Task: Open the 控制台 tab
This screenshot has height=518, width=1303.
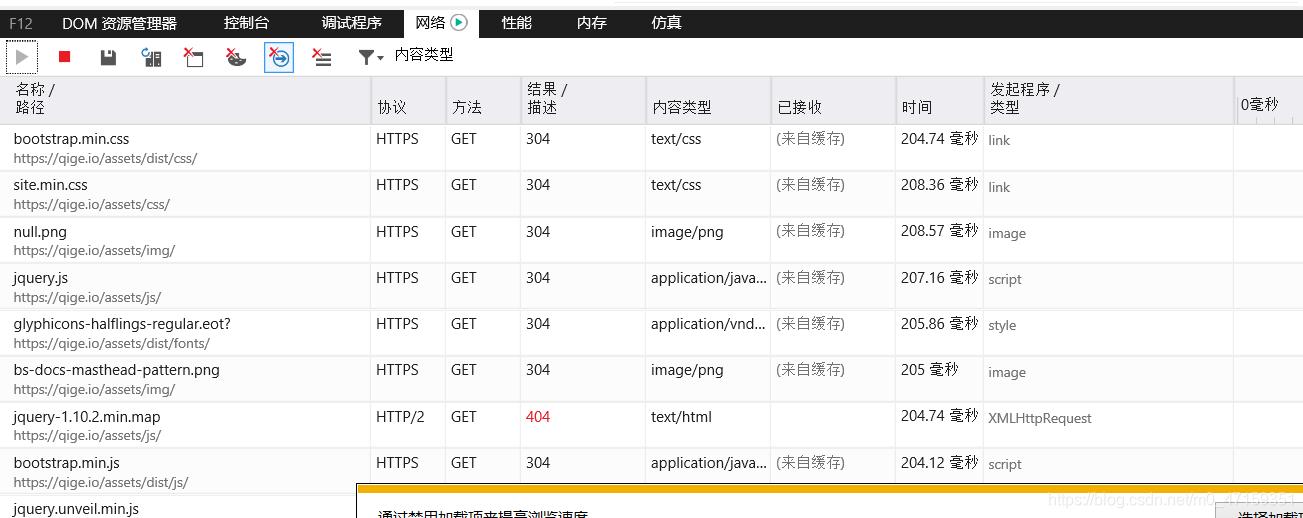Action: click(246, 23)
